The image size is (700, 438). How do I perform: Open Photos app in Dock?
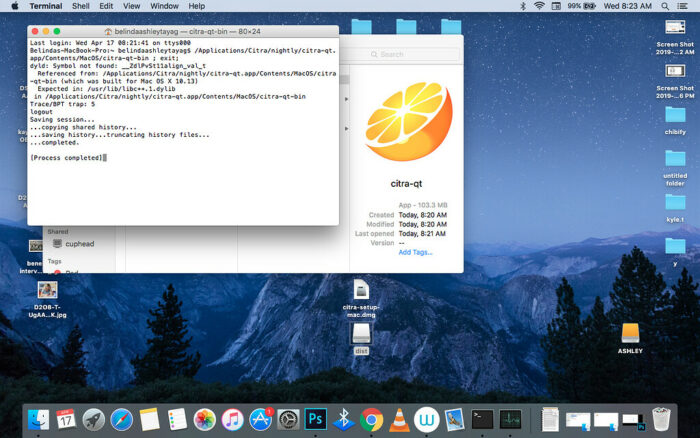[x=204, y=420]
